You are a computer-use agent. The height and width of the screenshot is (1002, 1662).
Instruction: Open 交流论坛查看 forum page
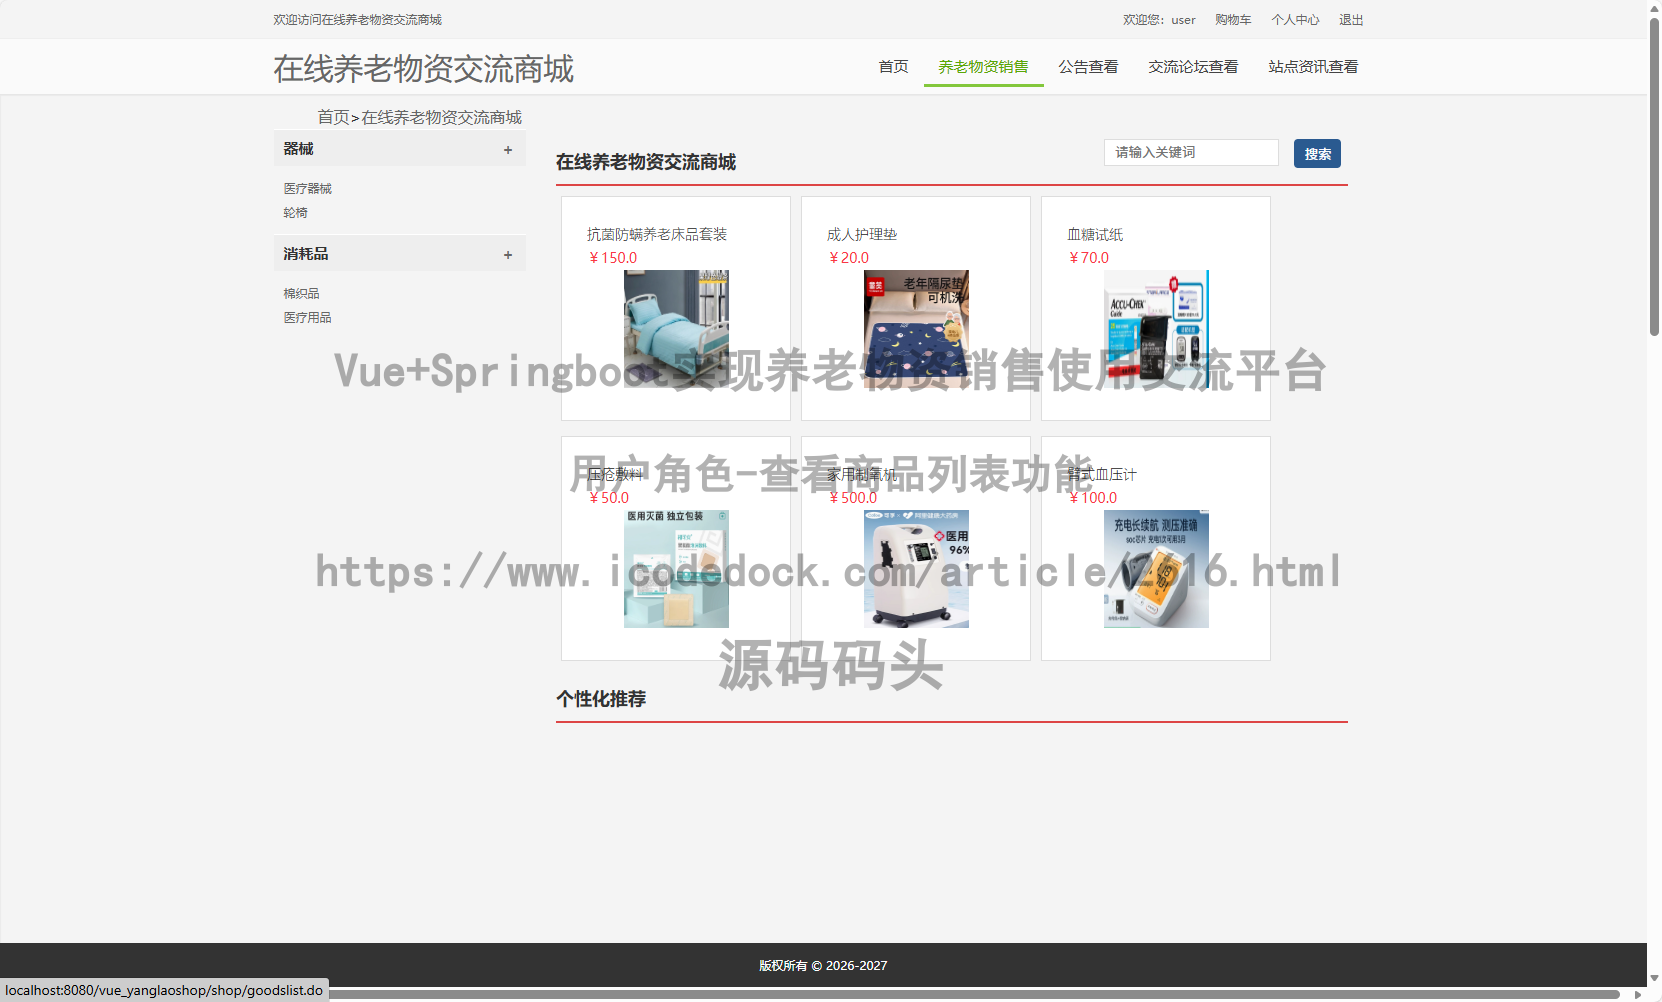tap(1193, 67)
